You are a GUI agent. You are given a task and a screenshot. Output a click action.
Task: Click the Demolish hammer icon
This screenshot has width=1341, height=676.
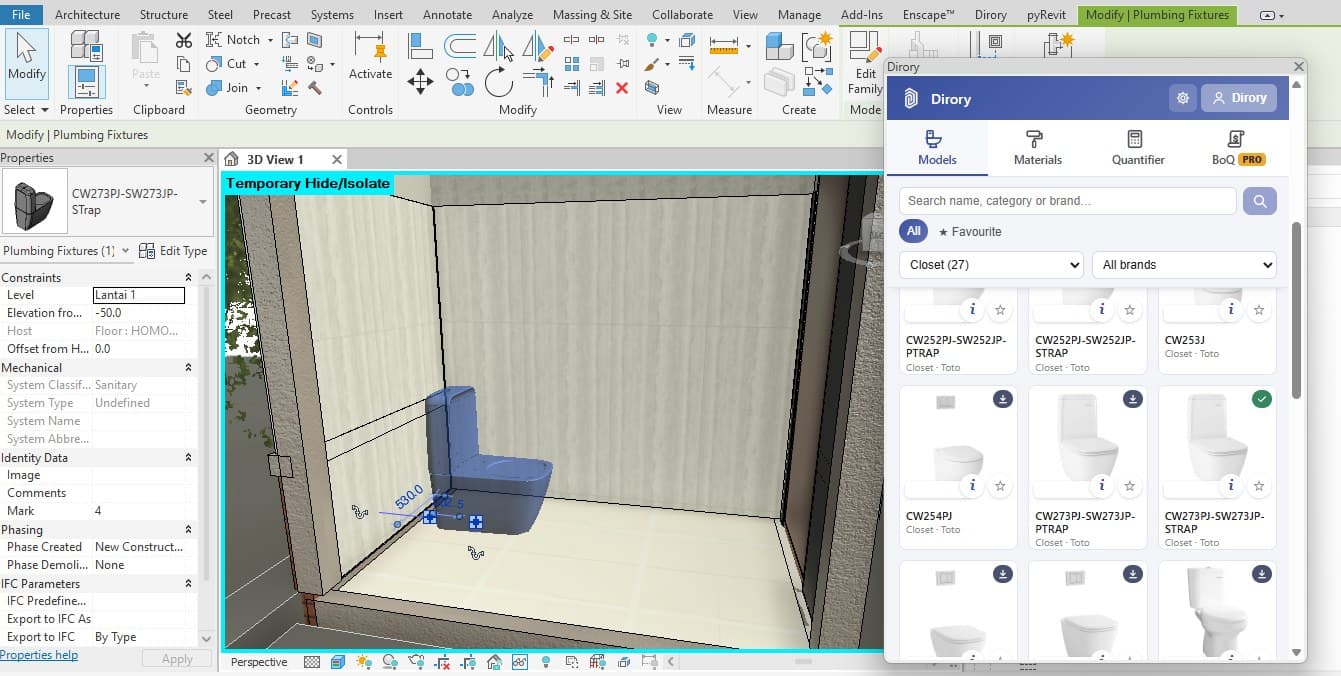(x=315, y=88)
